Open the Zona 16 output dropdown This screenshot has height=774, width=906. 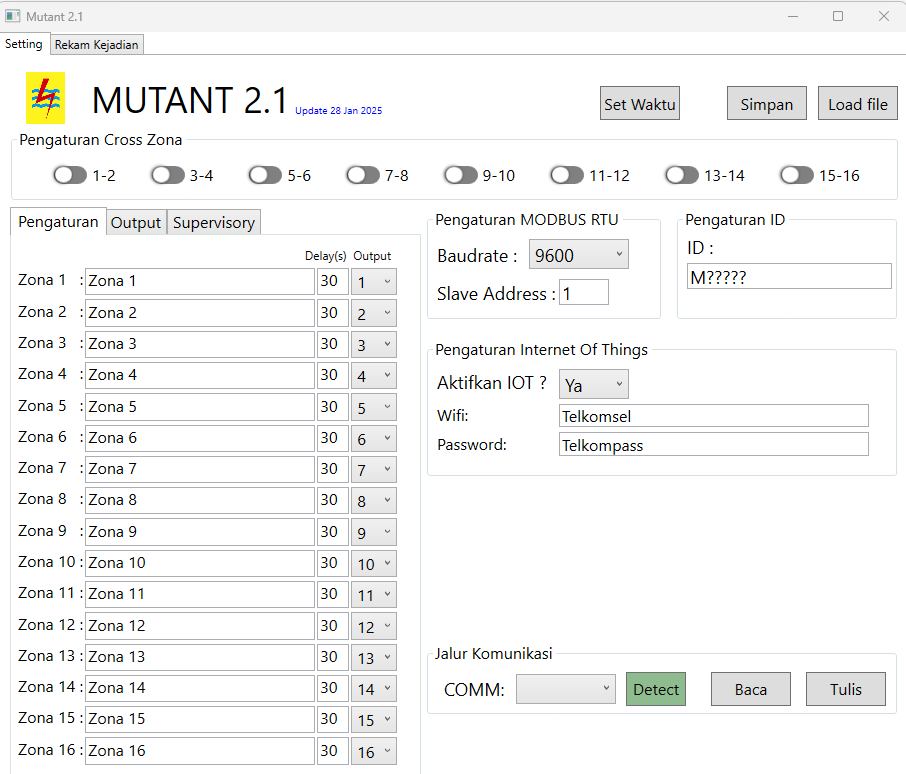pos(373,750)
